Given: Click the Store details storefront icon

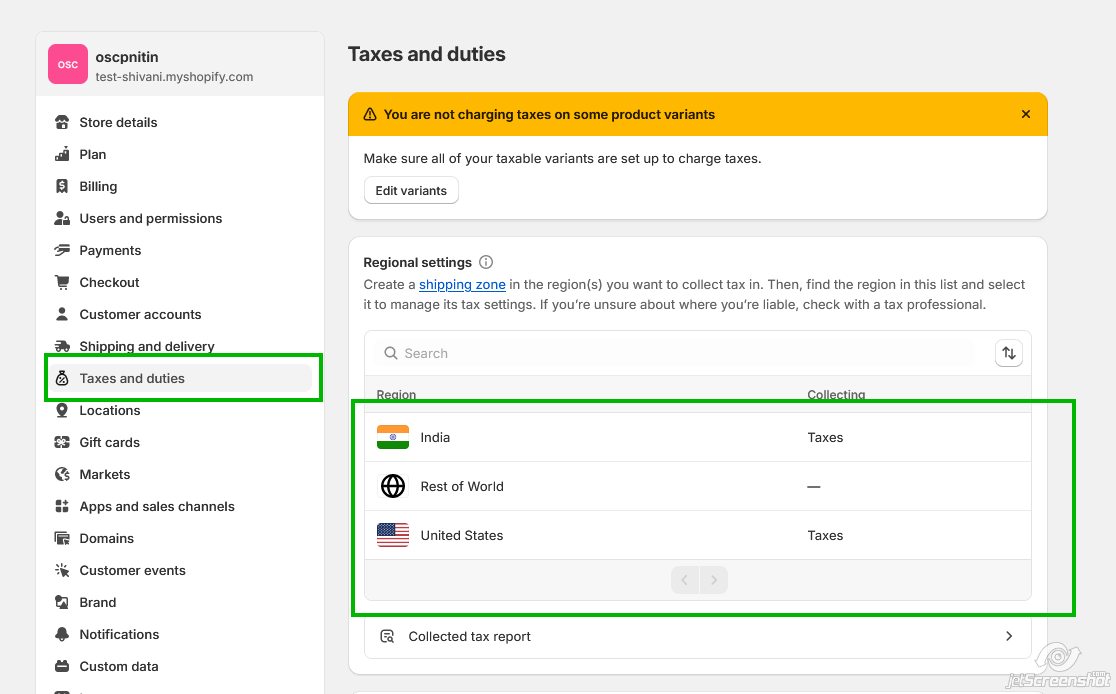Looking at the screenshot, I should [x=62, y=122].
